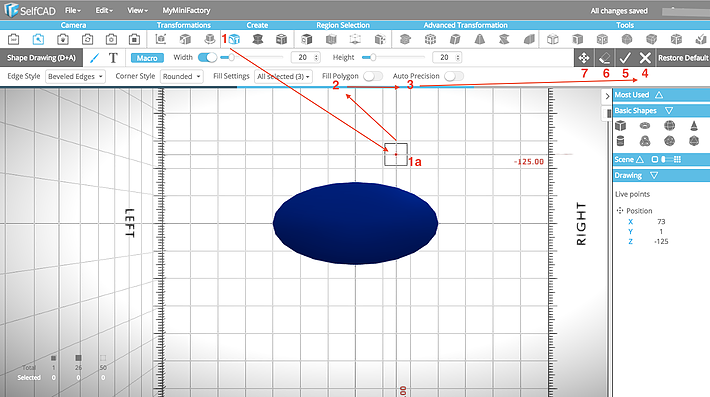Open the Edit menu
The width and height of the screenshot is (710, 397).
click(x=104, y=10)
